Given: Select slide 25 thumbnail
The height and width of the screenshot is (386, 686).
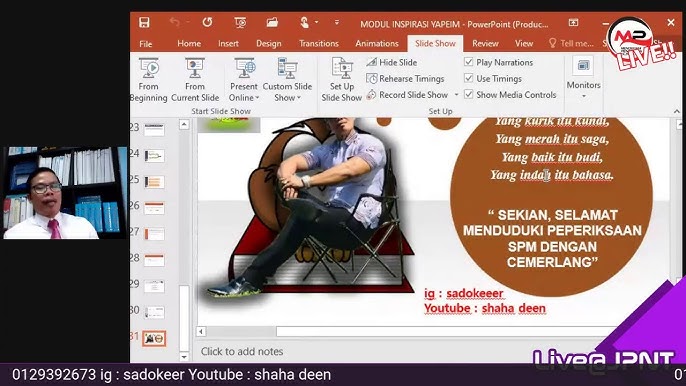Looking at the screenshot, I should (x=154, y=182).
